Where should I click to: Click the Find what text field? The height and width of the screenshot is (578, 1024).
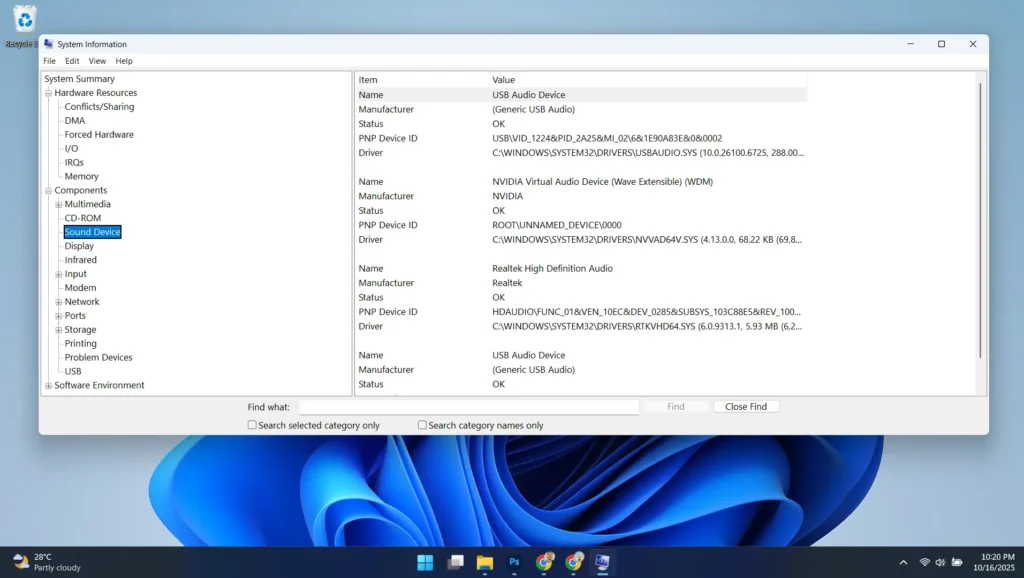point(468,407)
